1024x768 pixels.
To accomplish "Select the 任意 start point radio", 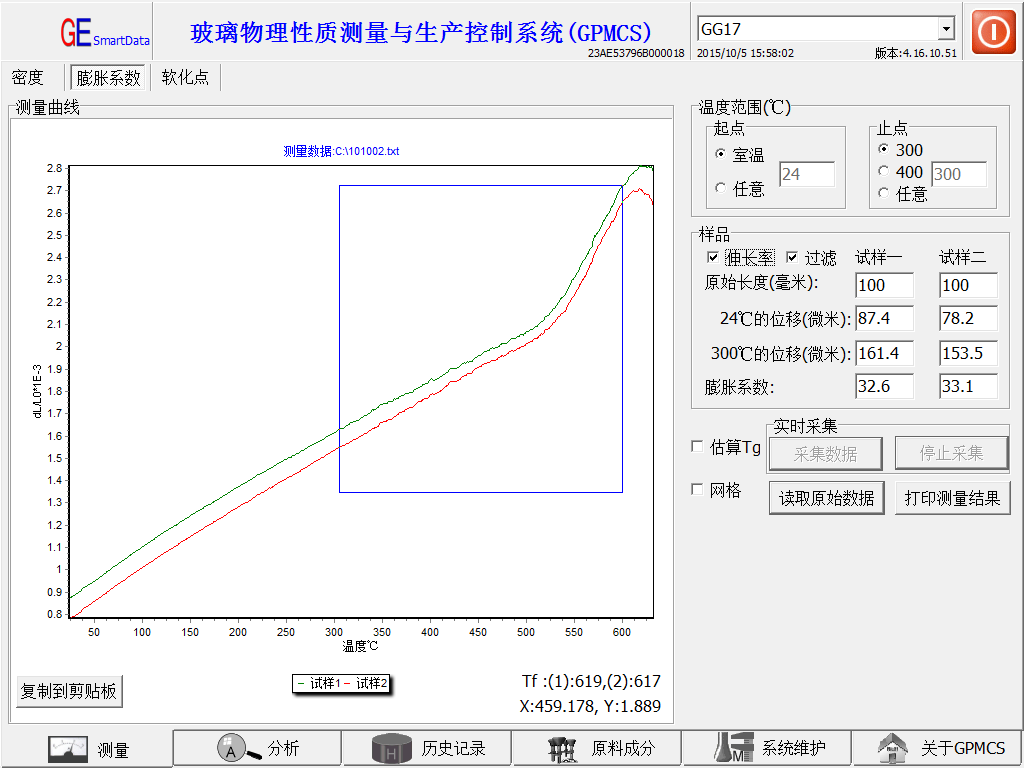I will click(720, 188).
